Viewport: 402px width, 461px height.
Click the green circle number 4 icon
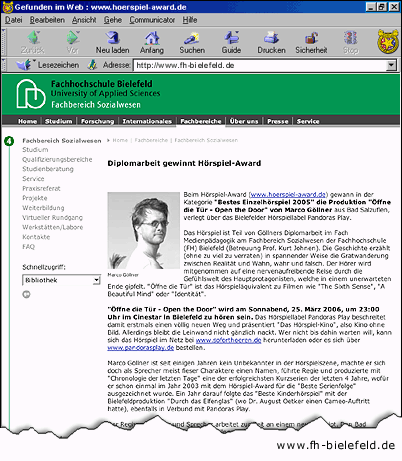point(9,141)
